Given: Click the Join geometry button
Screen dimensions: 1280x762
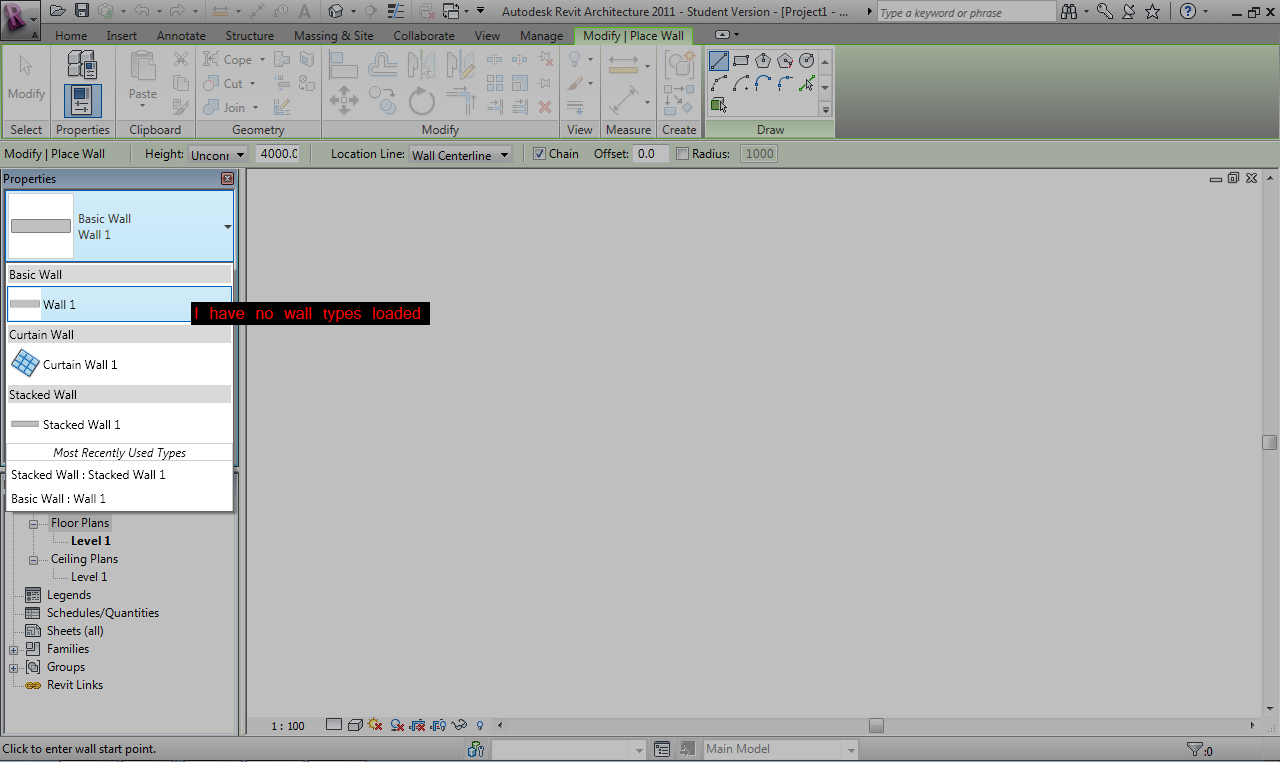Looking at the screenshot, I should pyautogui.click(x=230, y=107).
